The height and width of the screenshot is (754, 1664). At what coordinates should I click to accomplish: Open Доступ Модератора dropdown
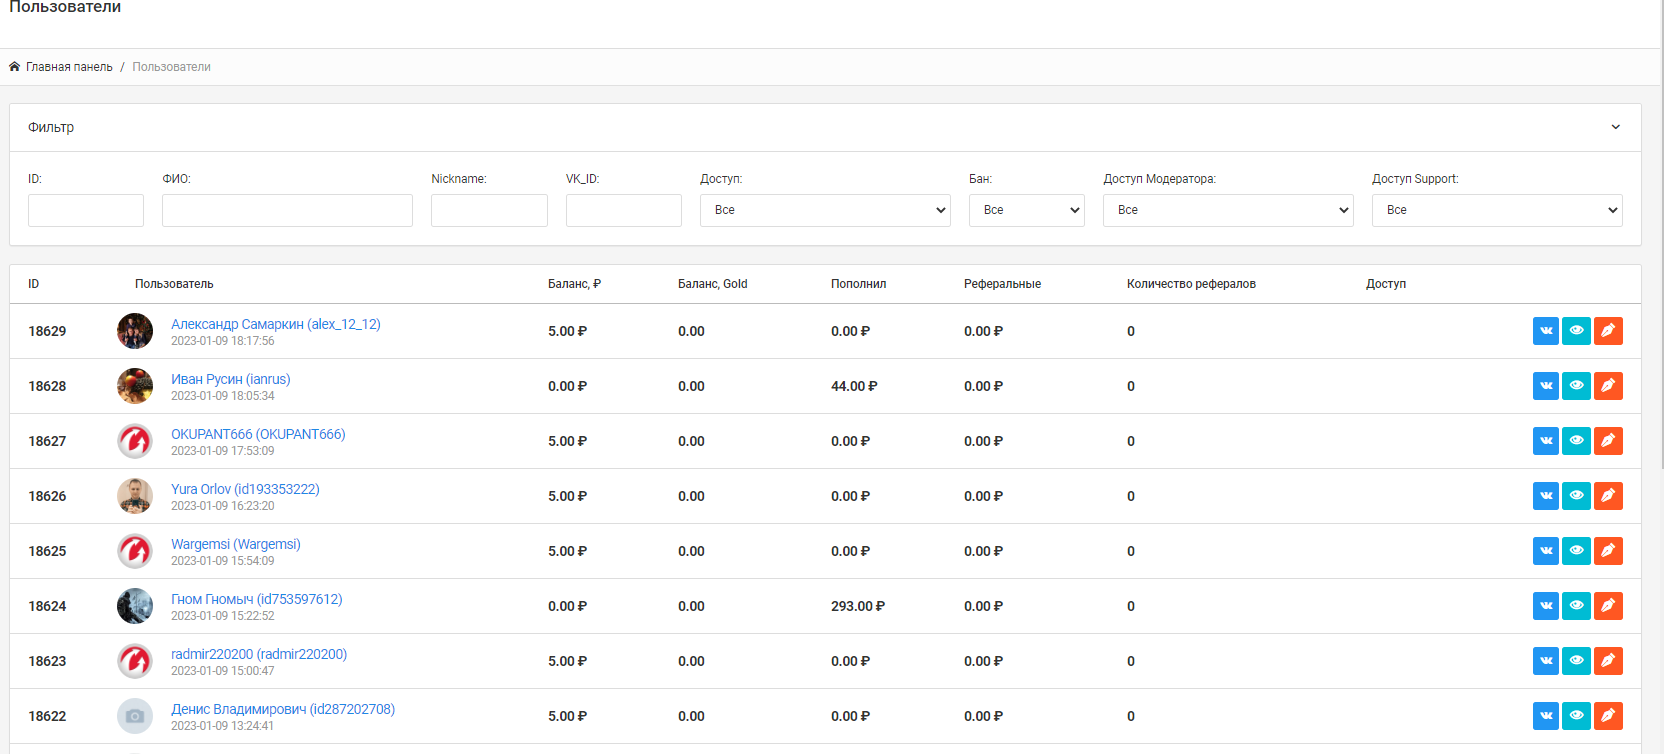1227,210
